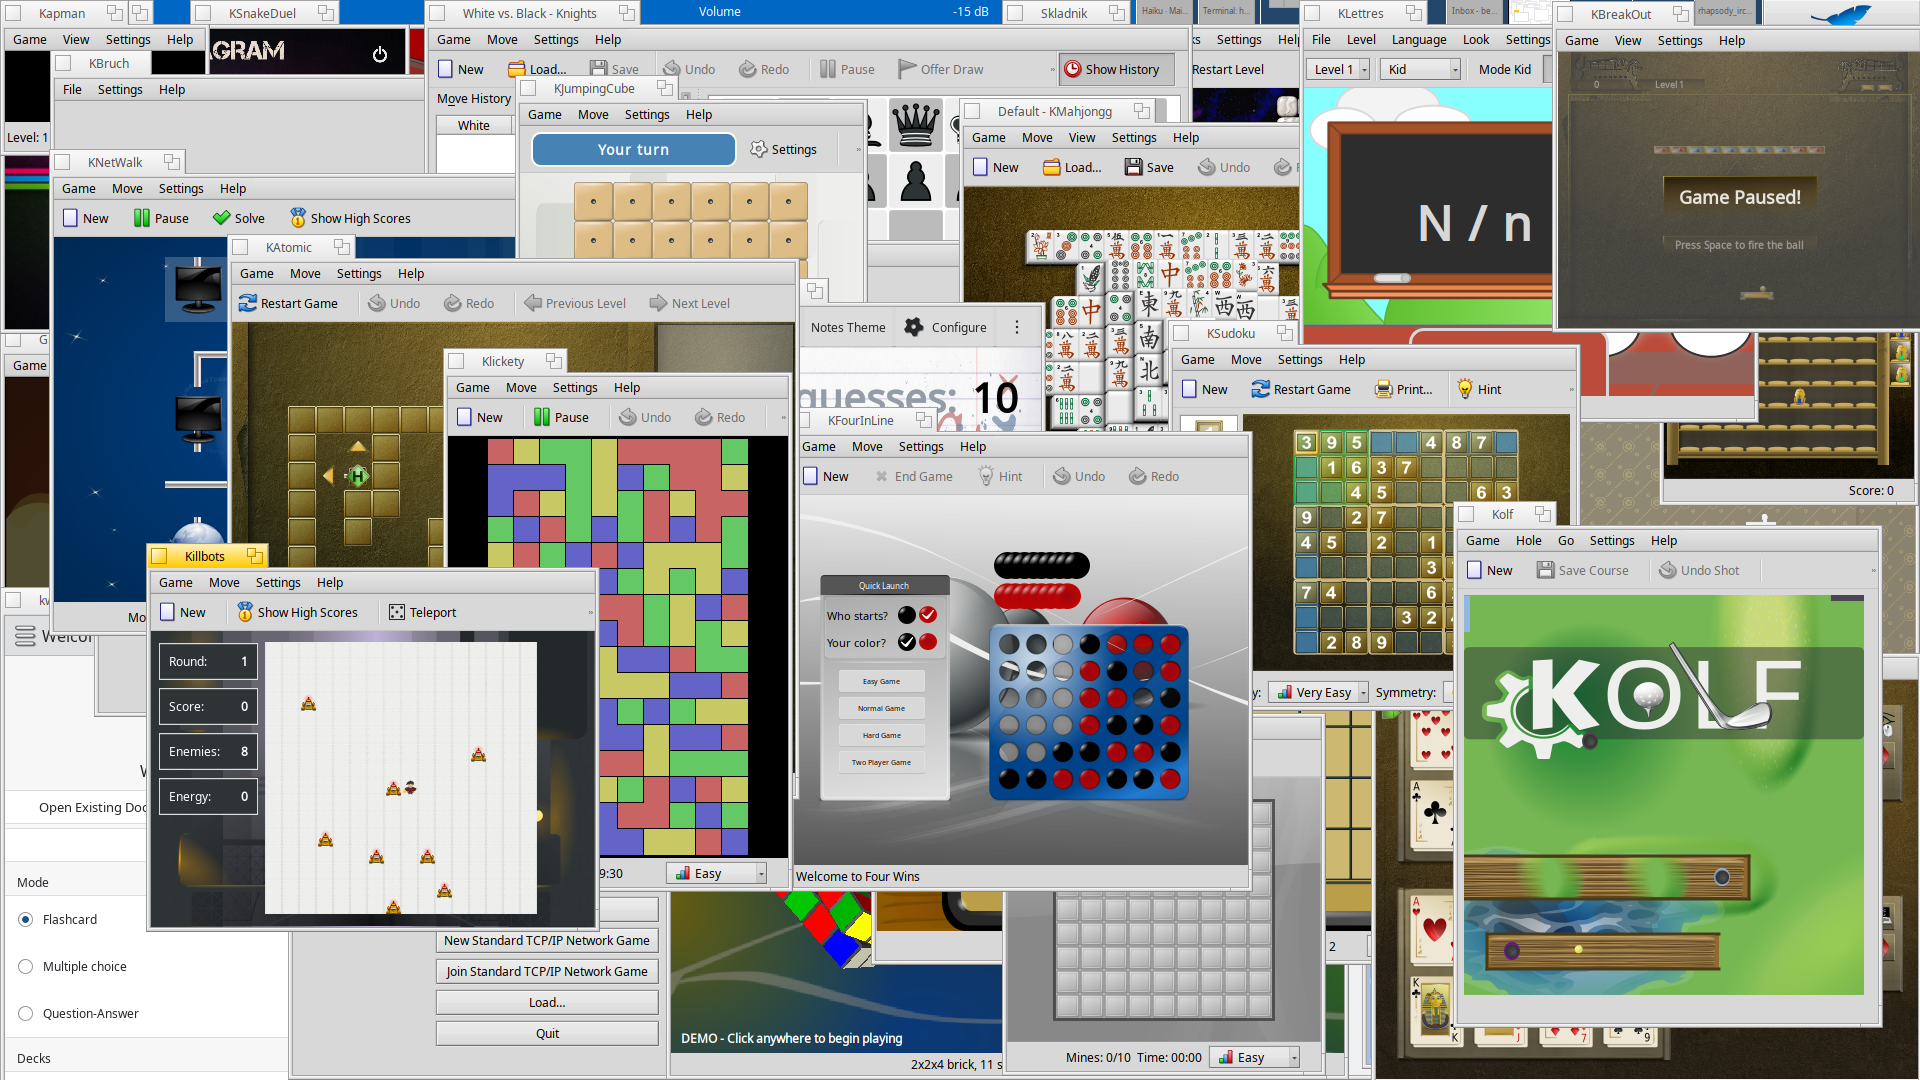Click the Teleport icon in Killbots toolbar

pyautogui.click(x=397, y=612)
